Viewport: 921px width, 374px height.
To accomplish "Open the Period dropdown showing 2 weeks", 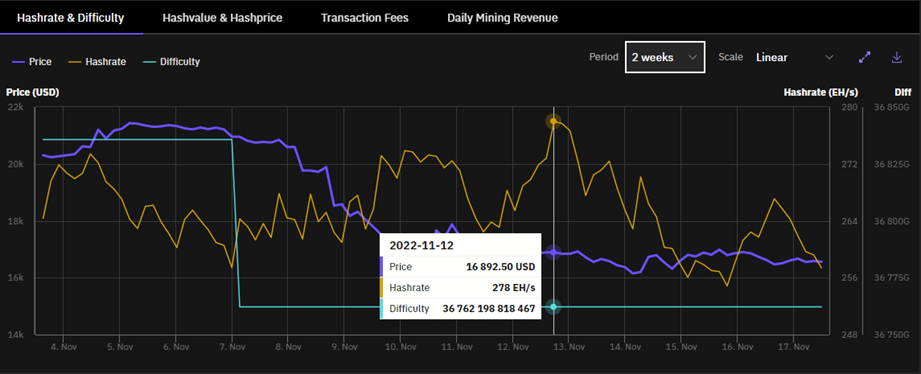I will [665, 57].
